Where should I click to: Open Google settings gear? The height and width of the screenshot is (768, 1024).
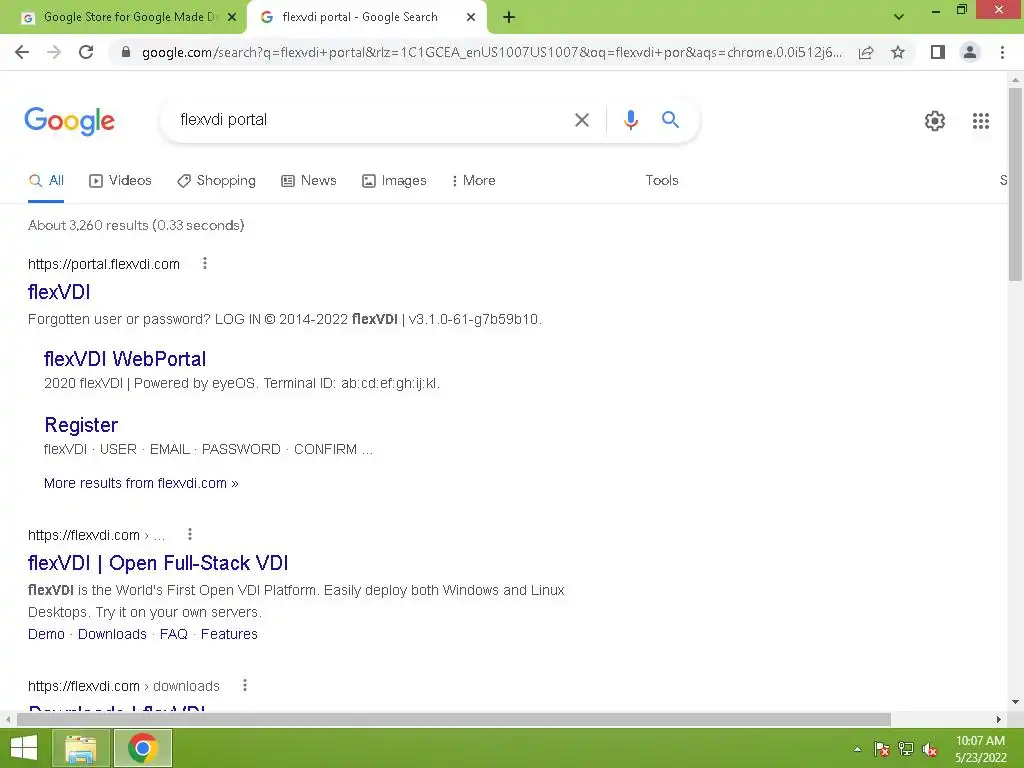(935, 121)
